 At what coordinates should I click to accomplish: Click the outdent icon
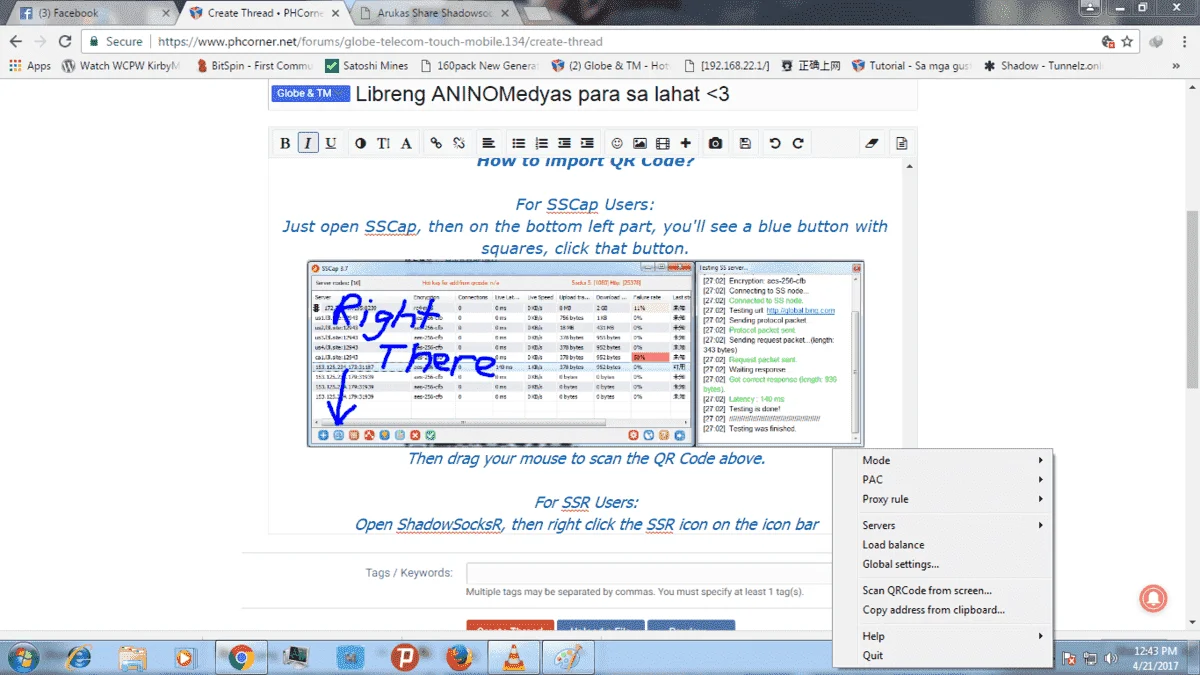(564, 143)
